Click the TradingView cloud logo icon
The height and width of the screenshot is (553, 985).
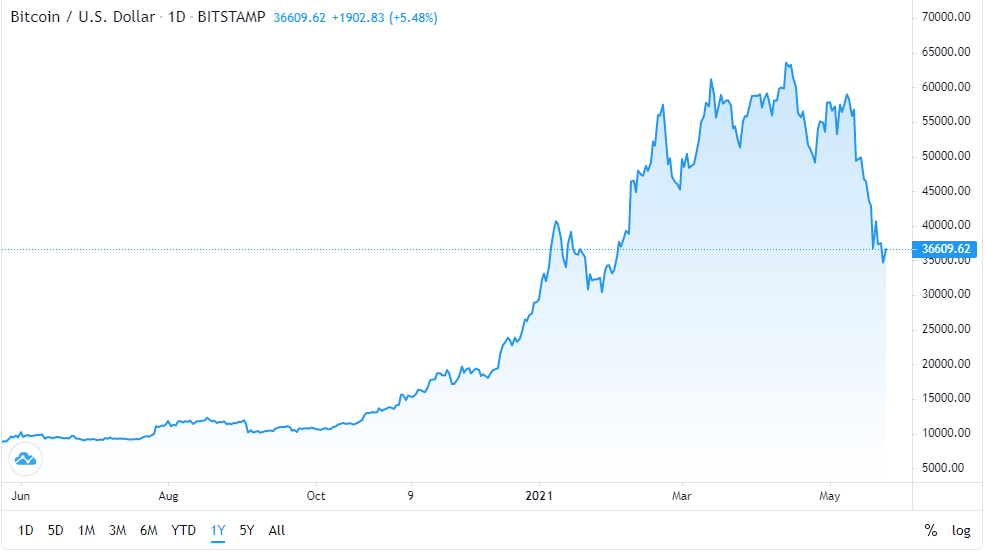pyautogui.click(x=24, y=460)
